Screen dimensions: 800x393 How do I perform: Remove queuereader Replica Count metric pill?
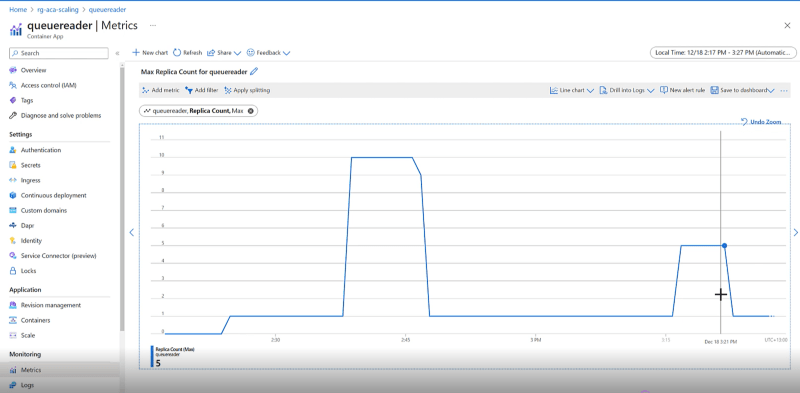point(251,110)
